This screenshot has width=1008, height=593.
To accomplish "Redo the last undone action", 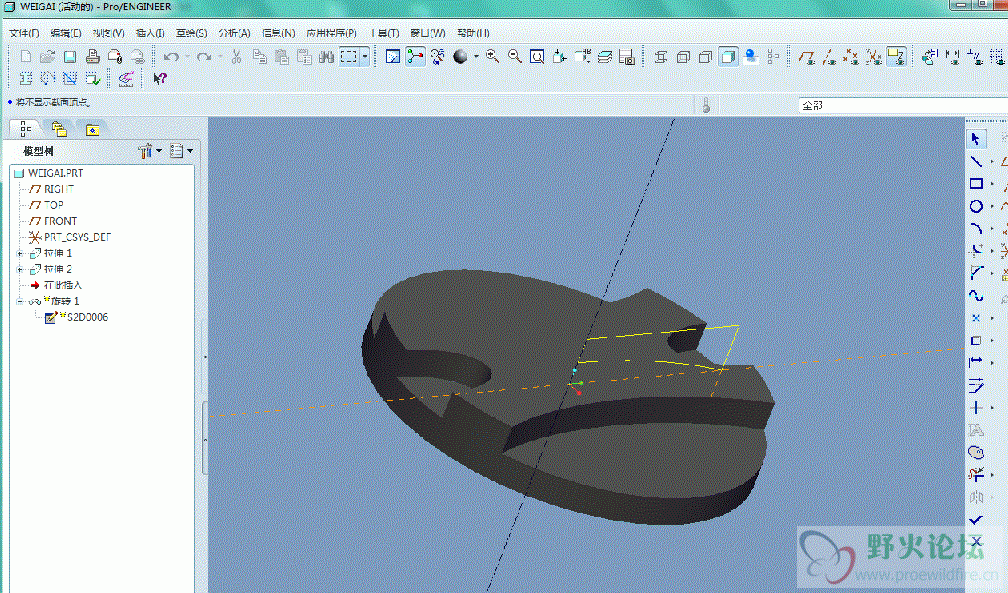I will [x=204, y=57].
